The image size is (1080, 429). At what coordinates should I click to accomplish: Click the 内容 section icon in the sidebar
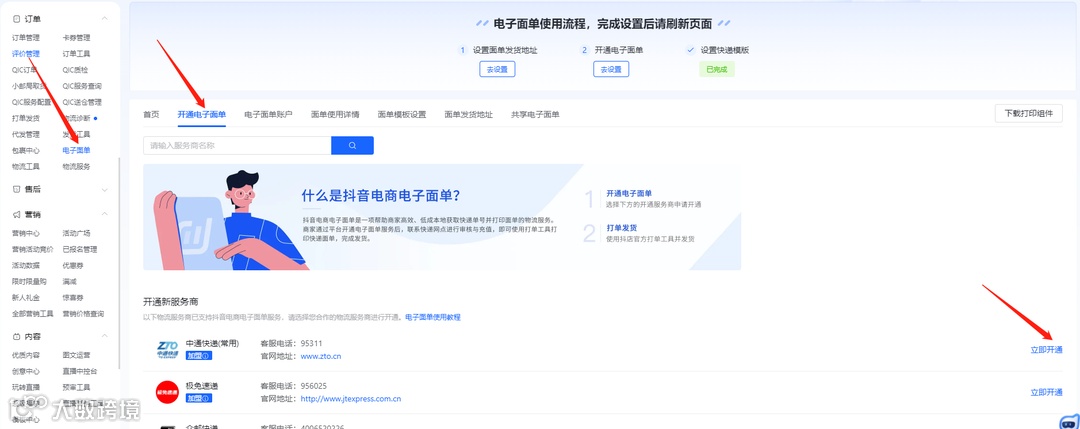pos(17,337)
